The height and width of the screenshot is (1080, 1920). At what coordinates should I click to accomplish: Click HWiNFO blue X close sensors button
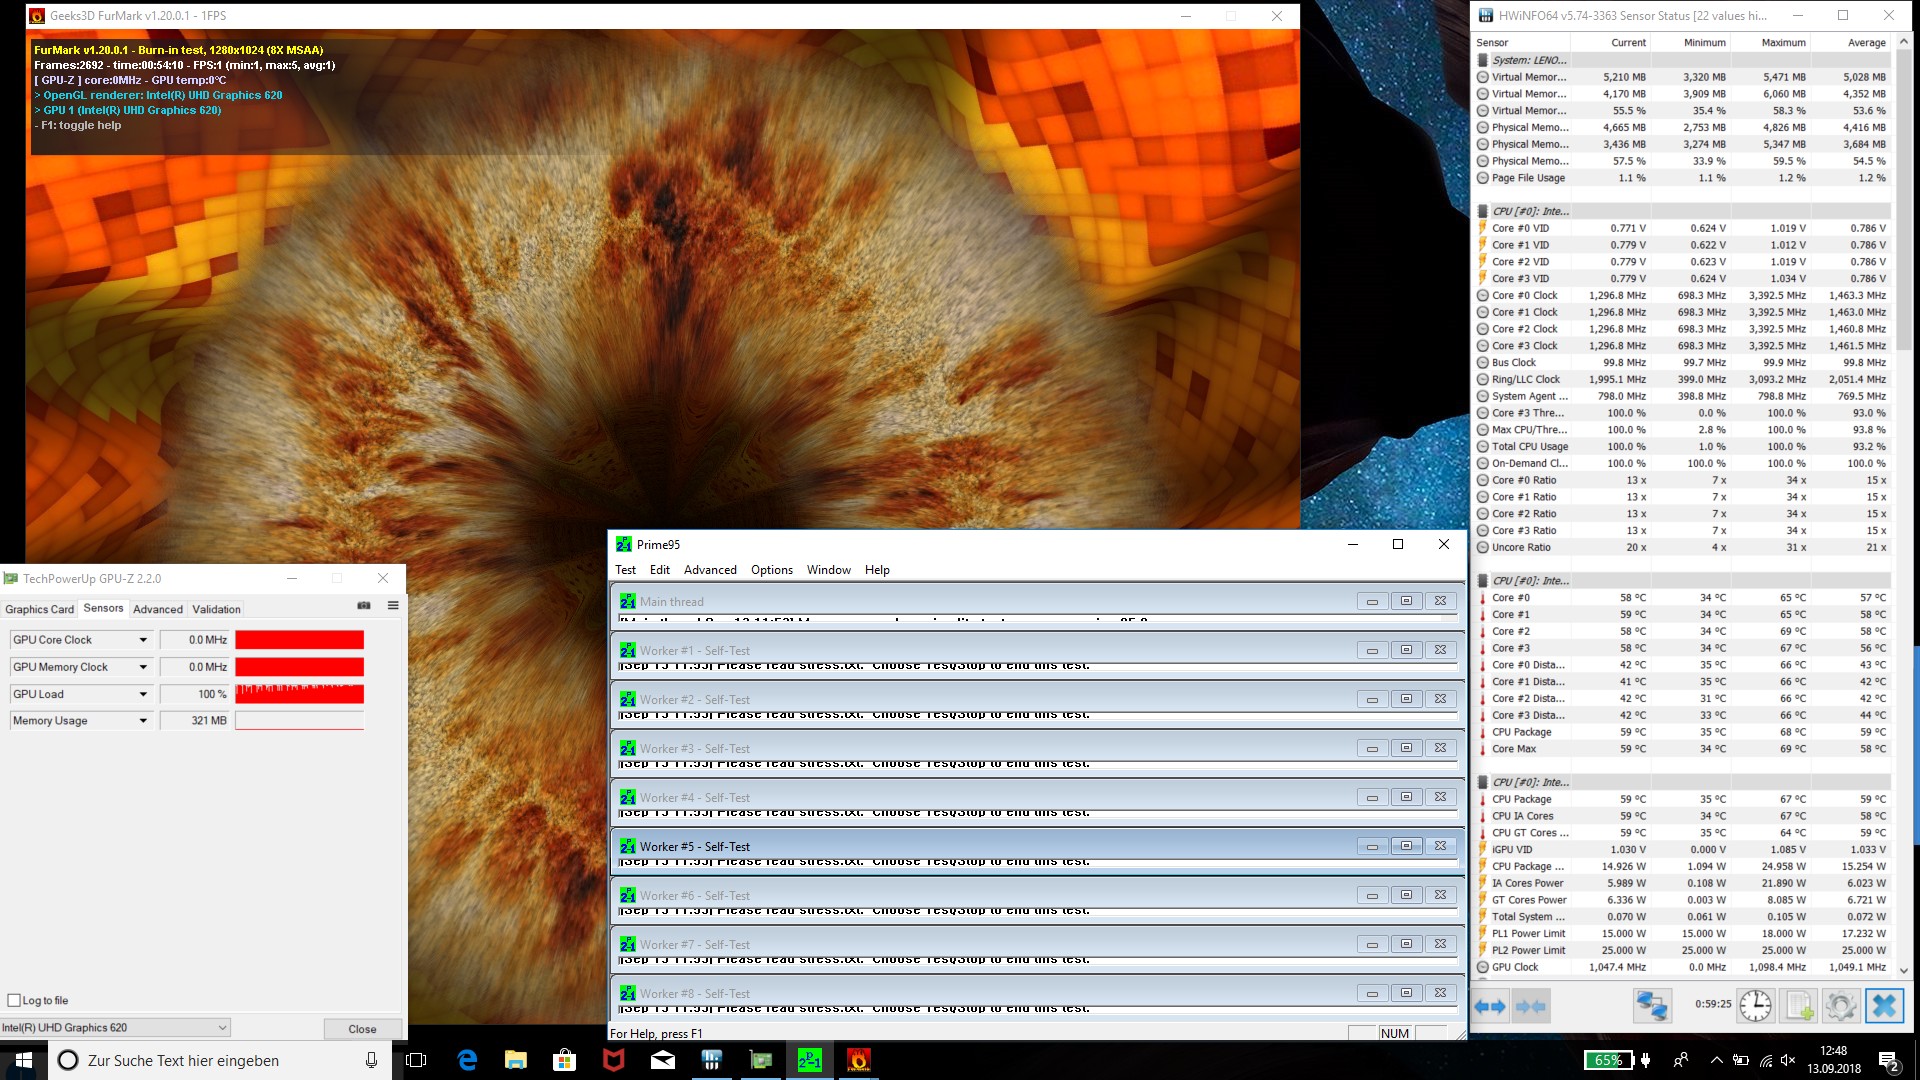[x=1884, y=1006]
